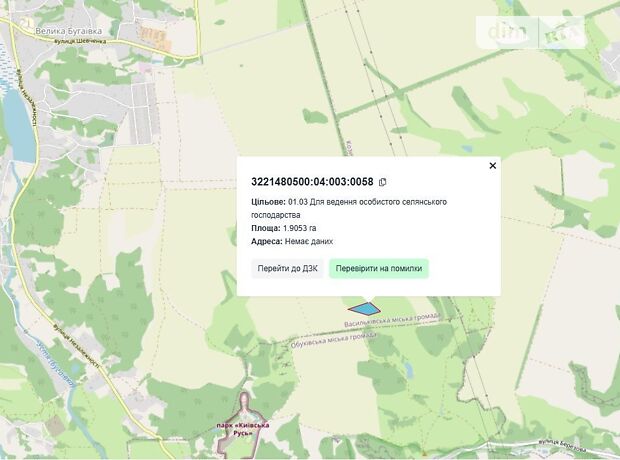Select the blue highlighted land parcel
The height and width of the screenshot is (460, 620).
click(x=365, y=309)
